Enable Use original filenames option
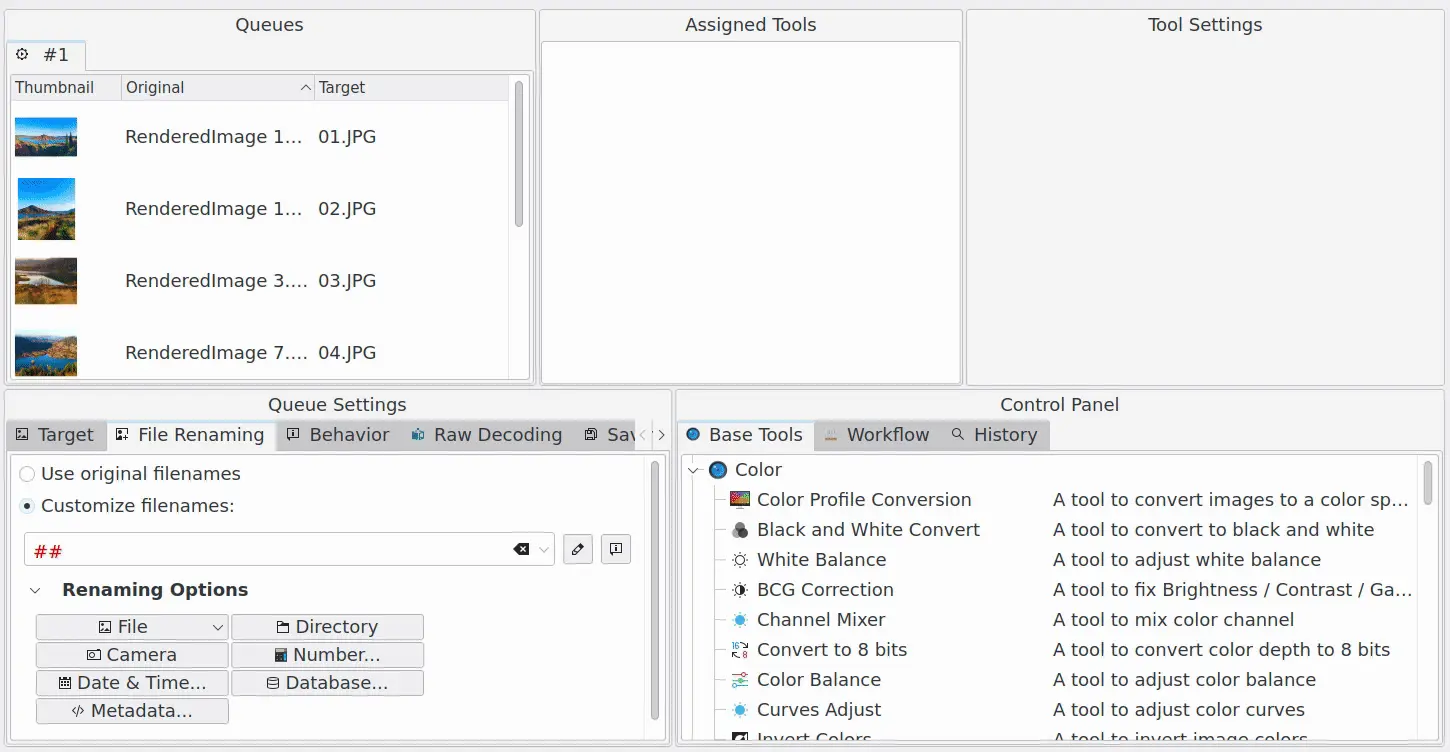The height and width of the screenshot is (752, 1450). coord(28,474)
